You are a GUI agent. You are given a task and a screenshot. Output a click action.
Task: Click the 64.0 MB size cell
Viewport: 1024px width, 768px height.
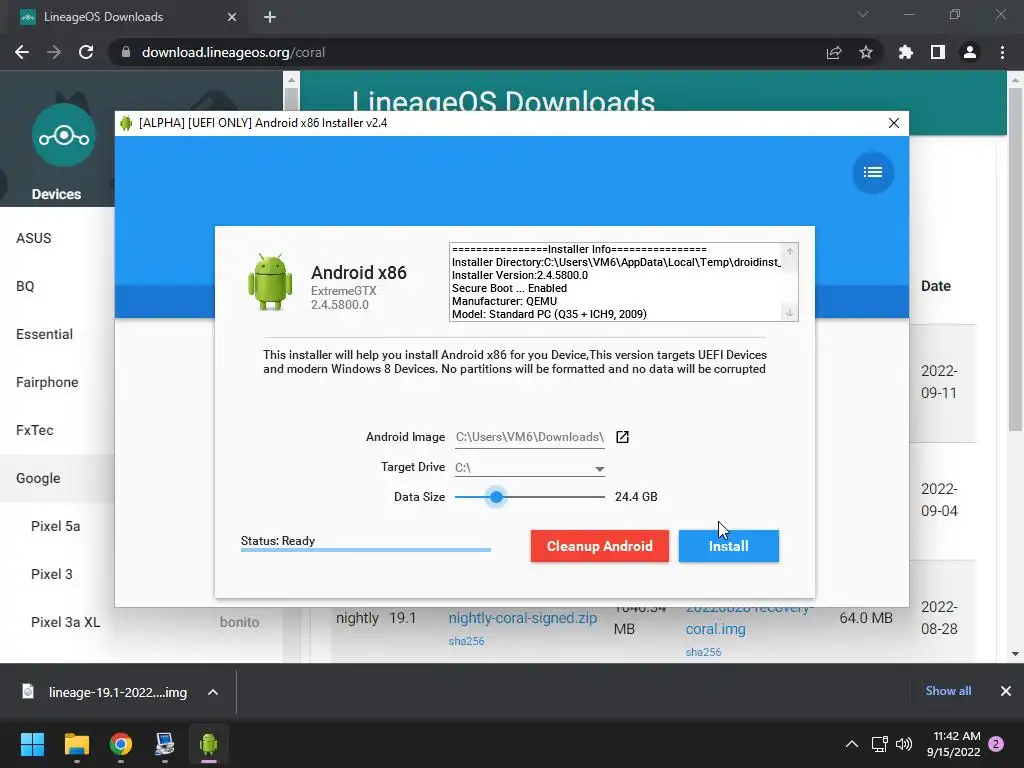866,618
